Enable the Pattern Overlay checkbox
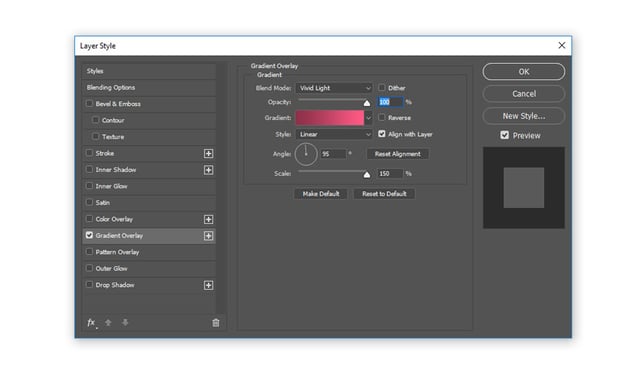This screenshot has height=378, width=630. coord(89,251)
